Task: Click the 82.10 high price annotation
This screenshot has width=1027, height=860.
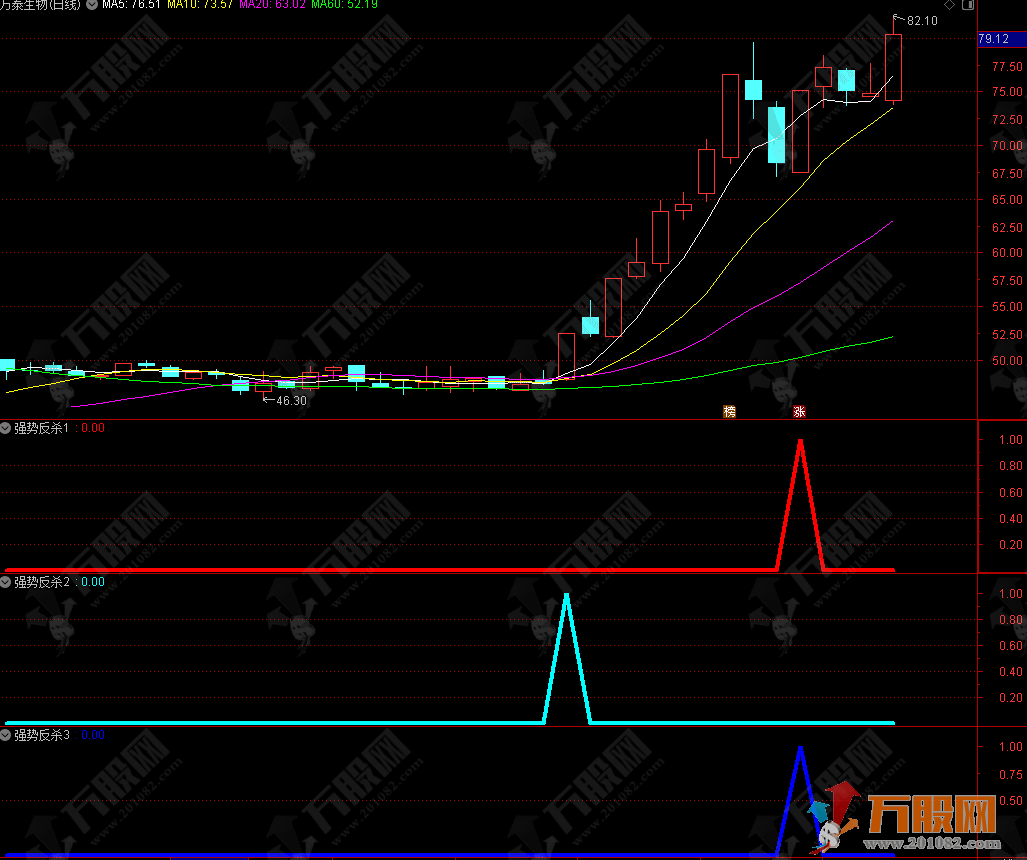Action: [922, 21]
